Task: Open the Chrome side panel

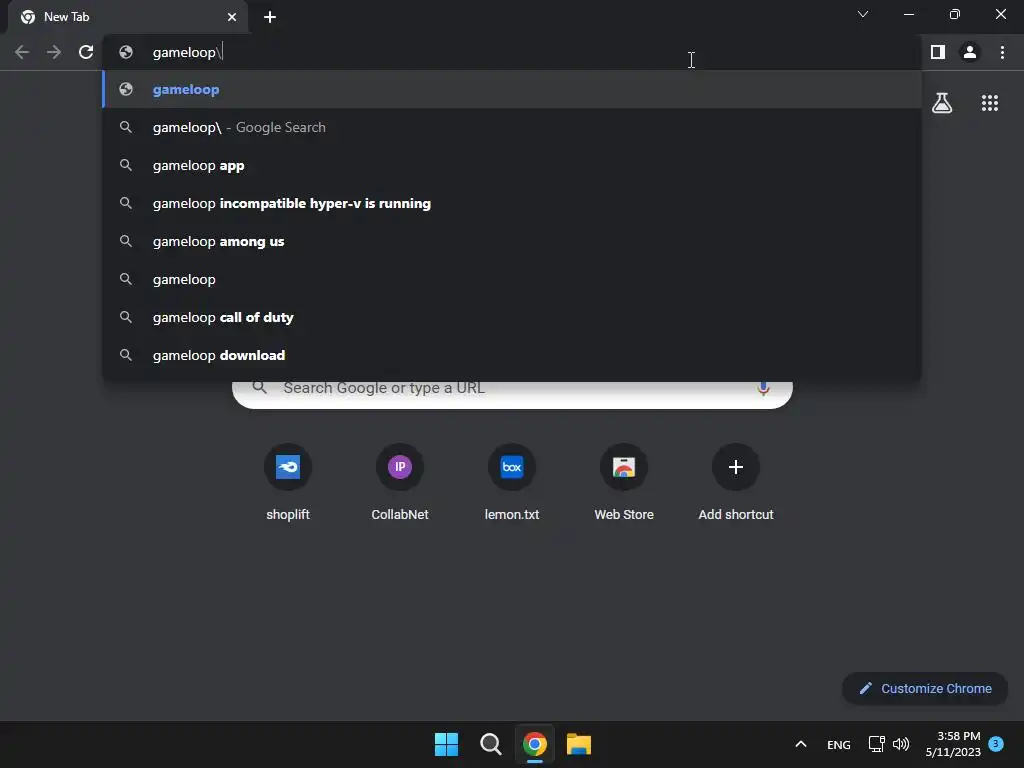Action: (938, 52)
